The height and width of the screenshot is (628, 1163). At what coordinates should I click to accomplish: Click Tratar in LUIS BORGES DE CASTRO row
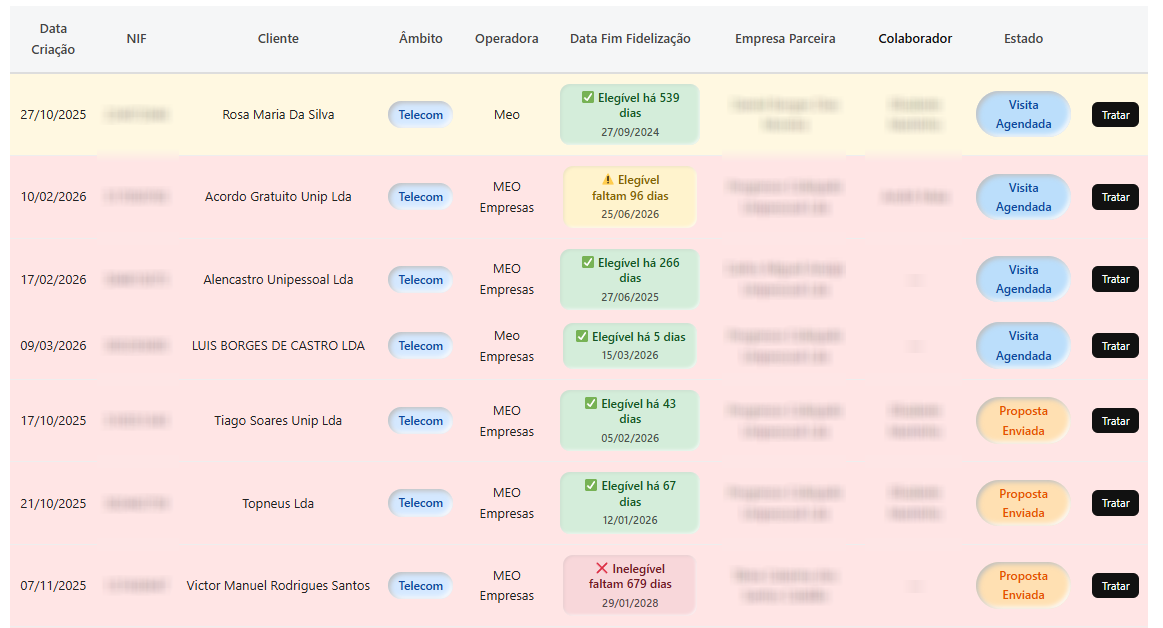point(1115,346)
